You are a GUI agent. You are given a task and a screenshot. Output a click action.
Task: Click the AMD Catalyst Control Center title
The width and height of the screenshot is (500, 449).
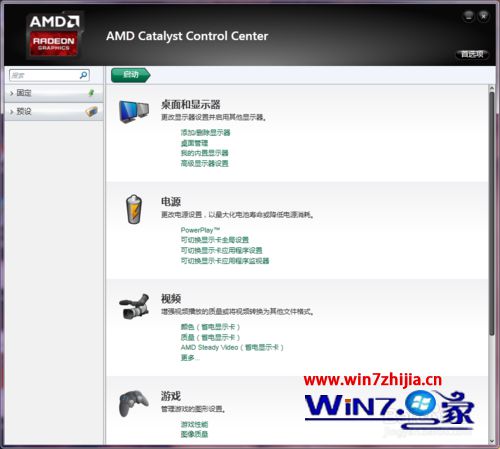[x=187, y=36]
